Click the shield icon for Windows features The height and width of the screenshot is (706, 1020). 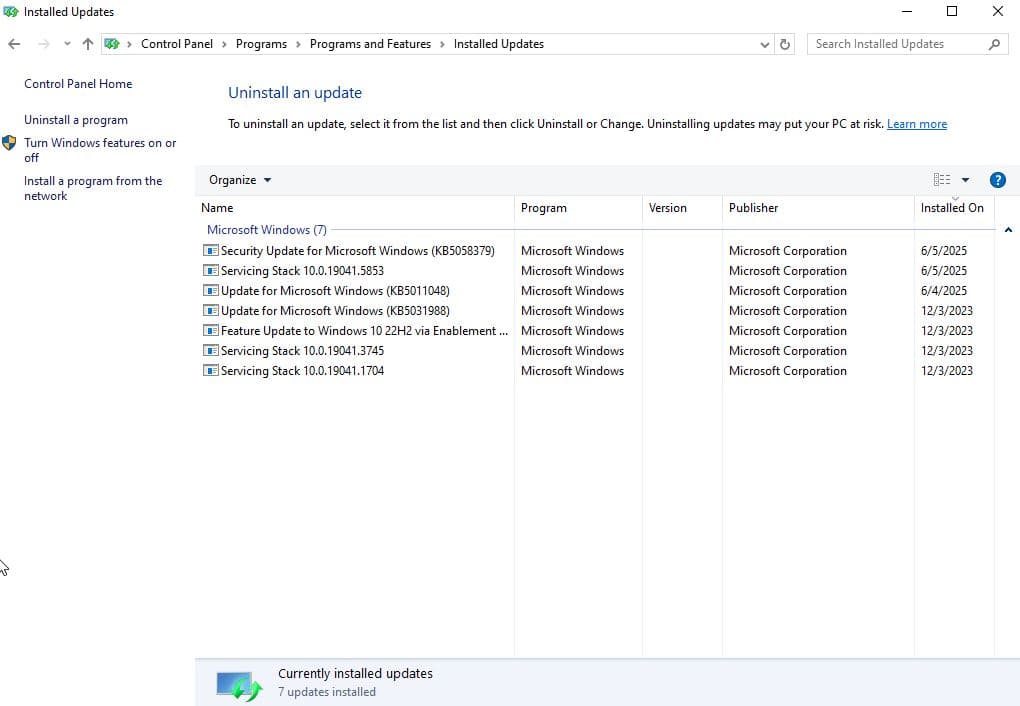pyautogui.click(x=10, y=143)
